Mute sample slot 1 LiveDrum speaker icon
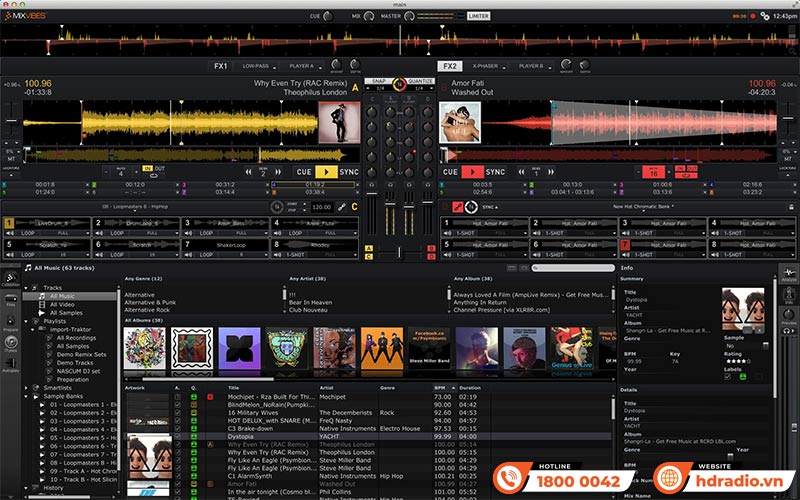This screenshot has height=500, width=800. coord(10,233)
